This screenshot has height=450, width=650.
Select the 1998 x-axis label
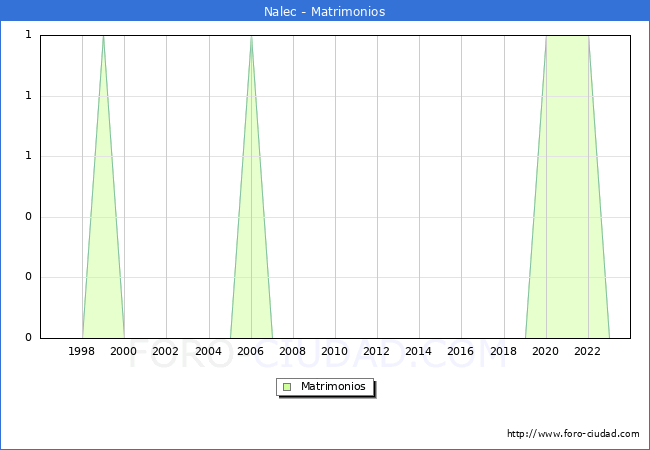coord(82,352)
